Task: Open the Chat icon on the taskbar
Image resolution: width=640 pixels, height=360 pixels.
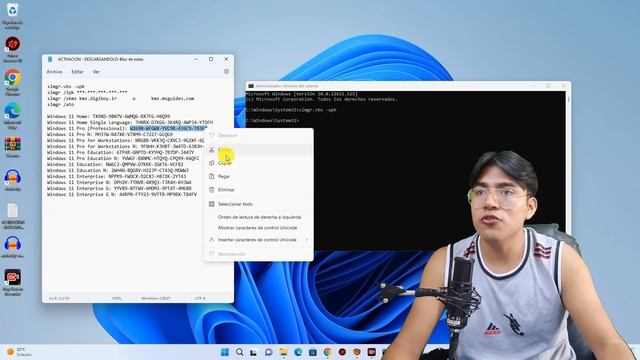Action: click(x=269, y=352)
